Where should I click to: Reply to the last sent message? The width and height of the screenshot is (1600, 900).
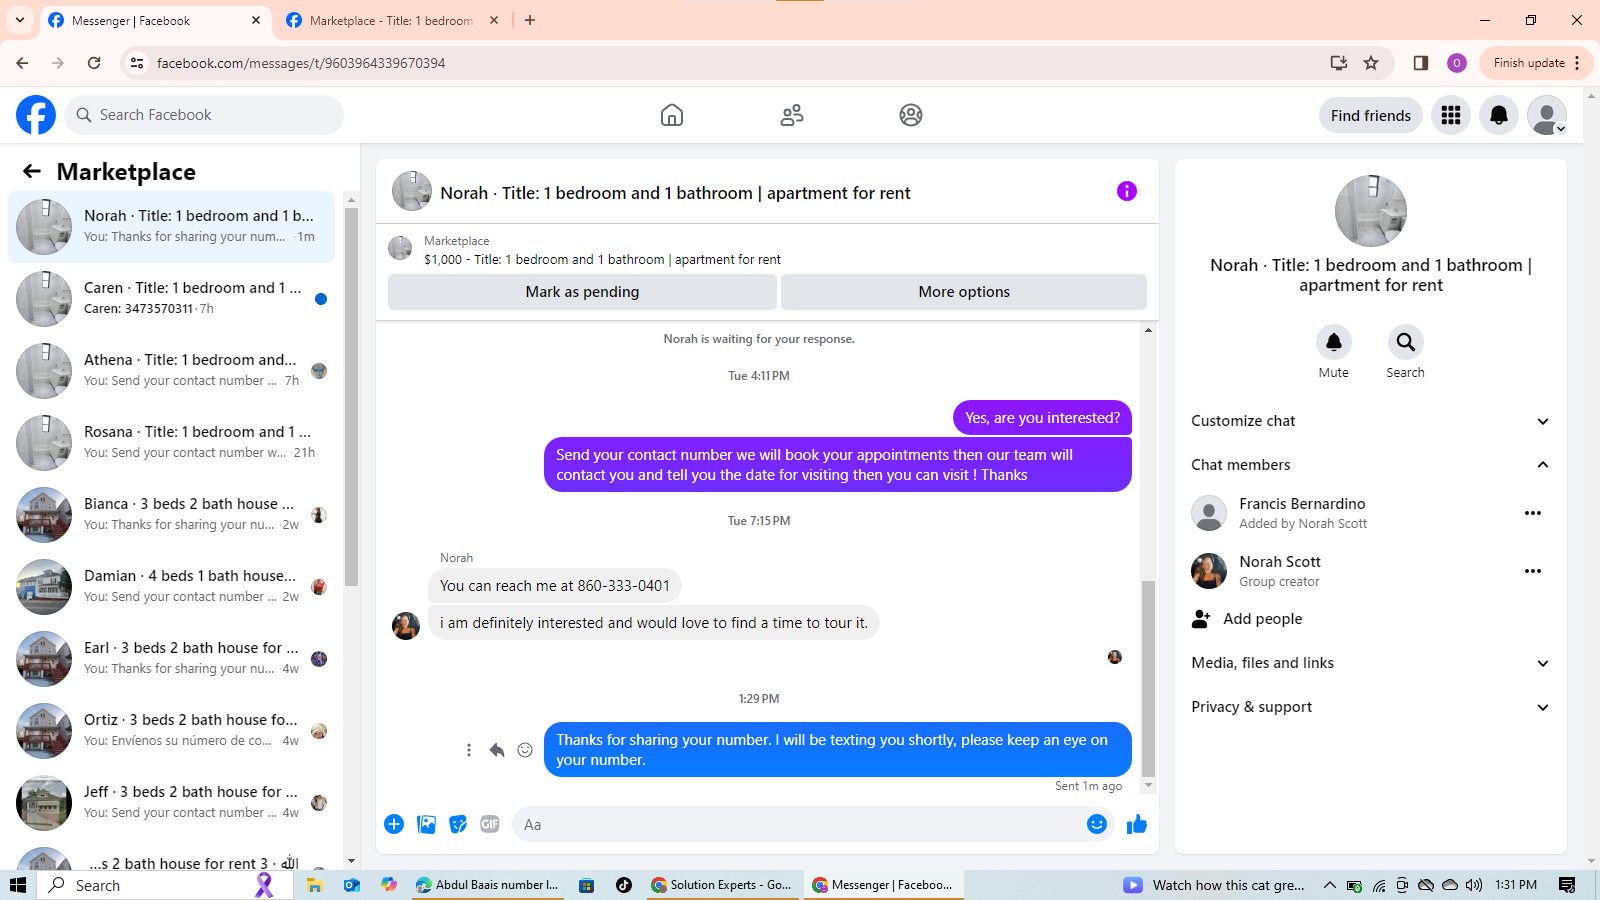click(497, 750)
